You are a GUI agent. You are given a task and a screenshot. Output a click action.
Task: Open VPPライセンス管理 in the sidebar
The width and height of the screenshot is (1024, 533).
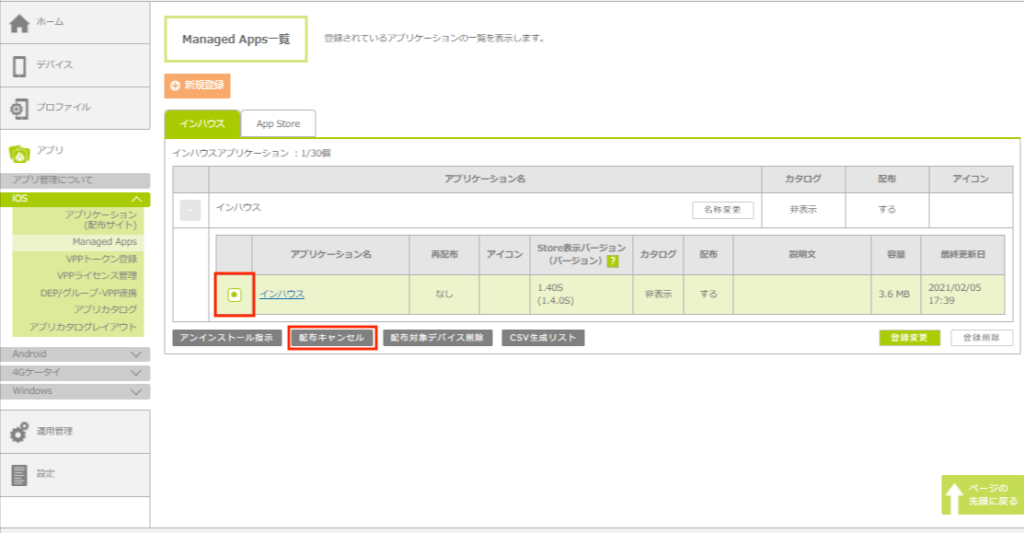(x=97, y=276)
